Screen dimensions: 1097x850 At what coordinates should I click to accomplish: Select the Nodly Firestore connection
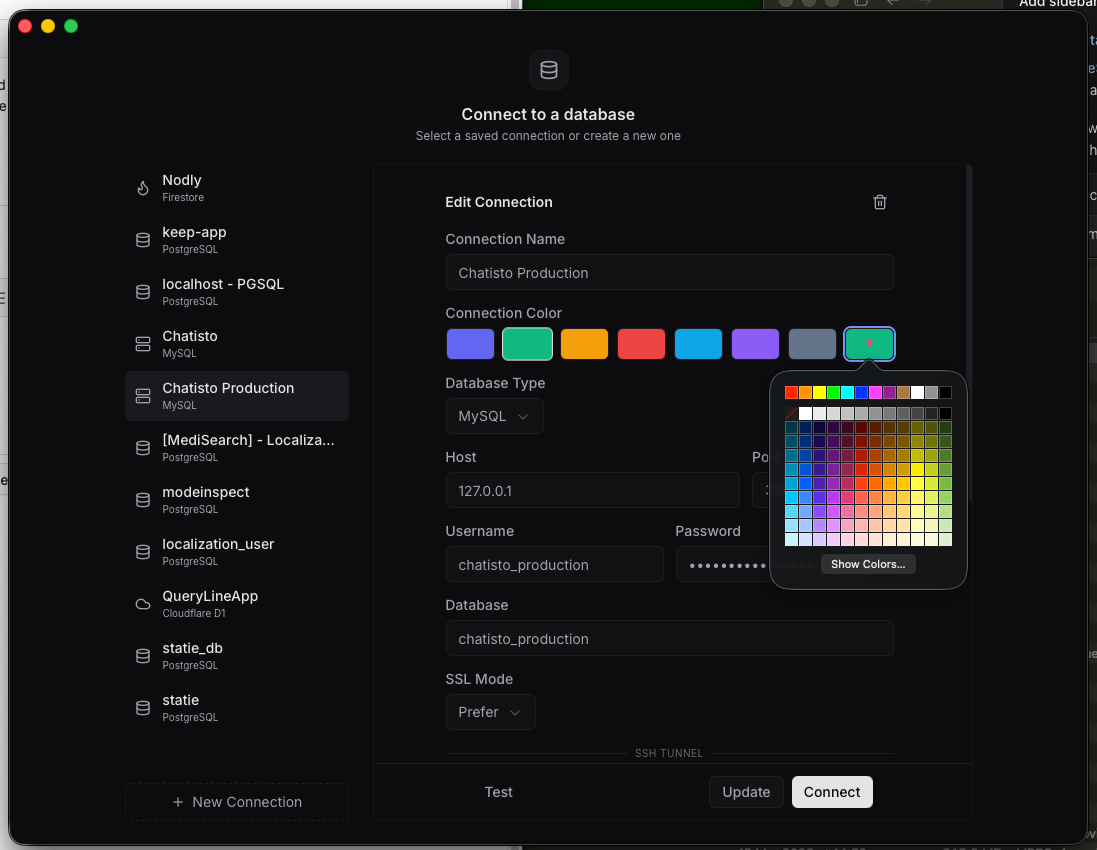[x=236, y=188]
